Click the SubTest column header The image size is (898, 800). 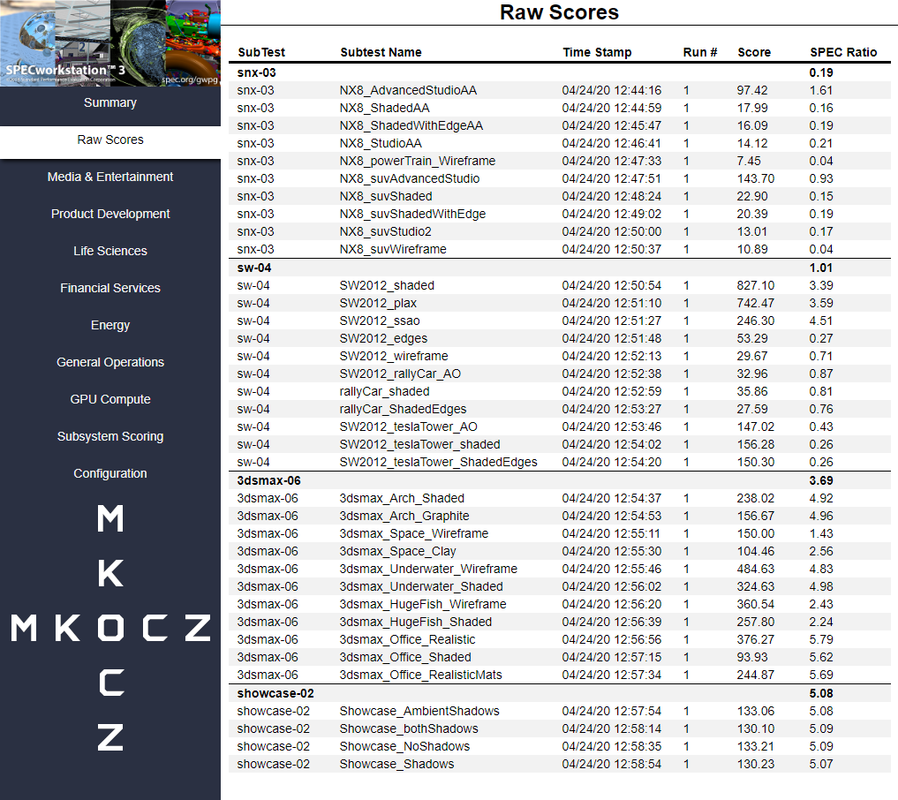point(261,52)
